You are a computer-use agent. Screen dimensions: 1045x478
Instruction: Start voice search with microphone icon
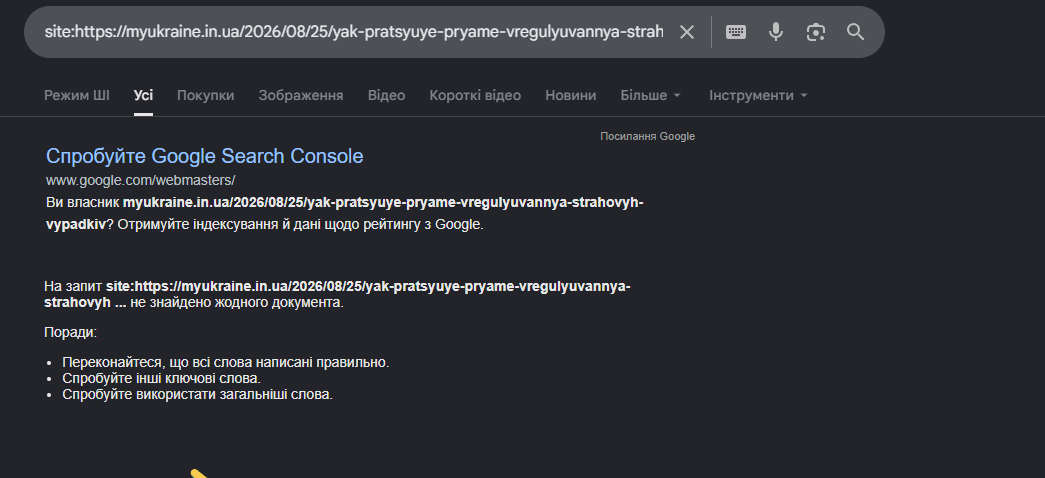(x=776, y=32)
